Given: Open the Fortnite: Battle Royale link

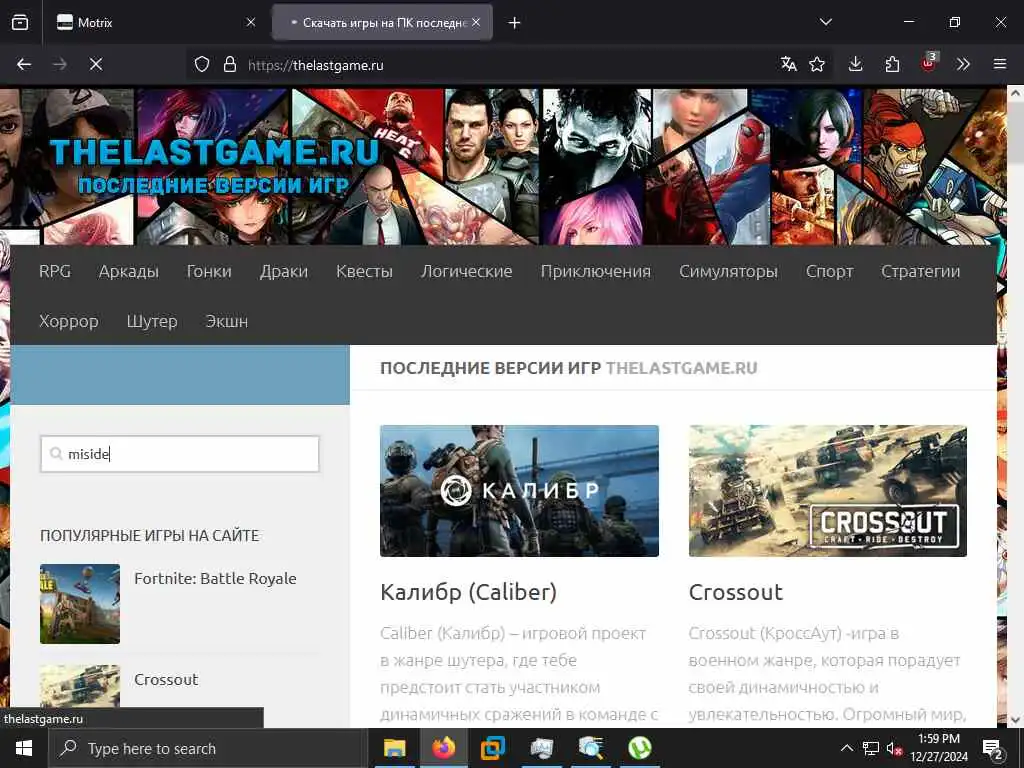Looking at the screenshot, I should point(216,579).
